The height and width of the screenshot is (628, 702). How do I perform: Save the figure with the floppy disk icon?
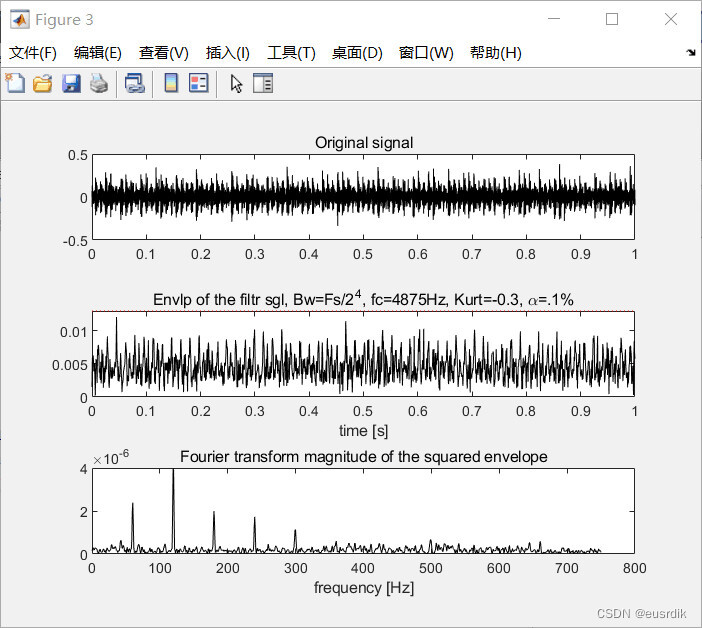click(x=71, y=84)
